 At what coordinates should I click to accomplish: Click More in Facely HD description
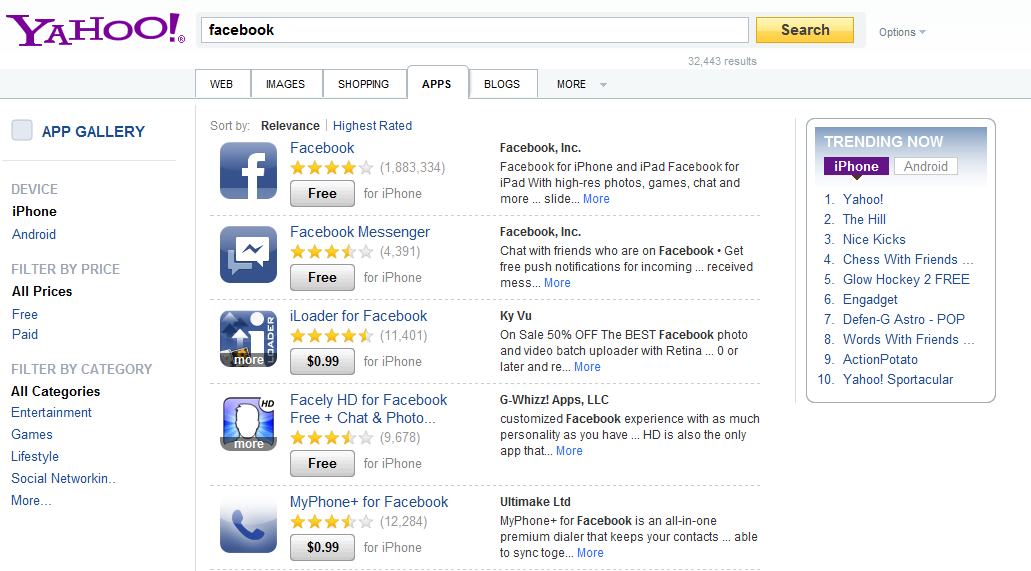pos(569,451)
